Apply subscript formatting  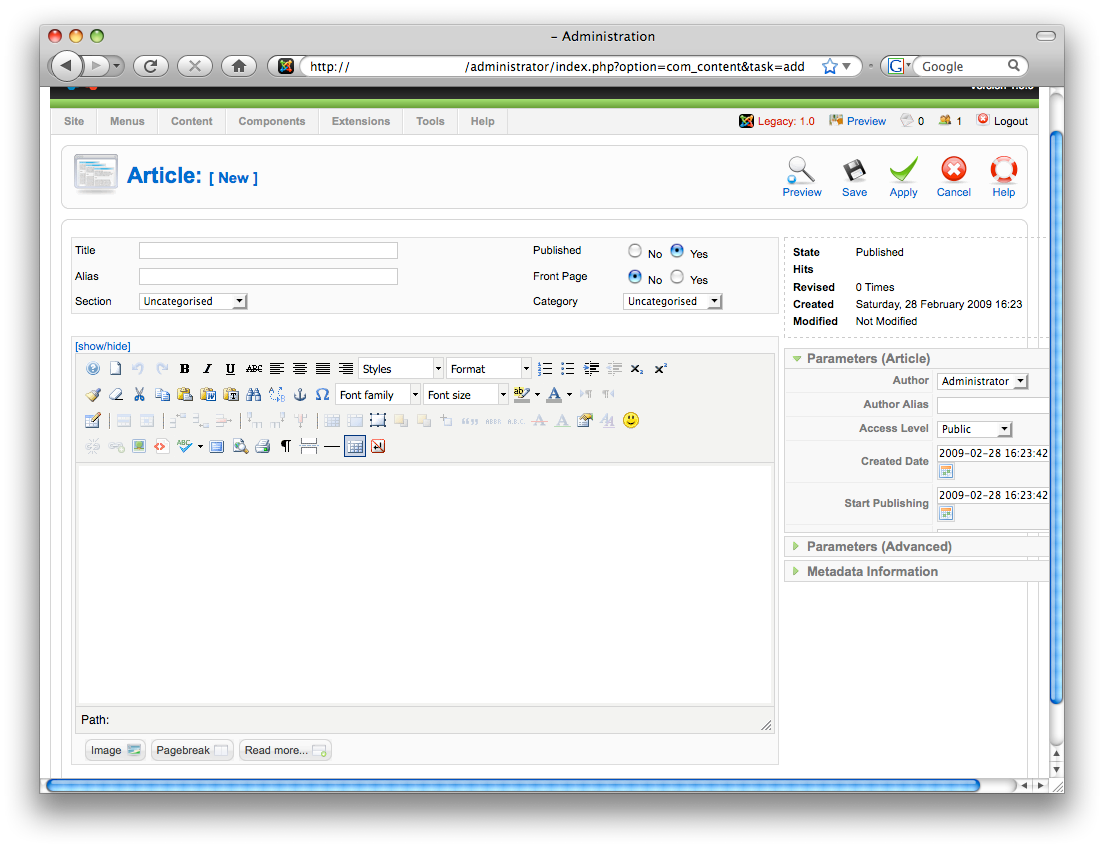636,368
